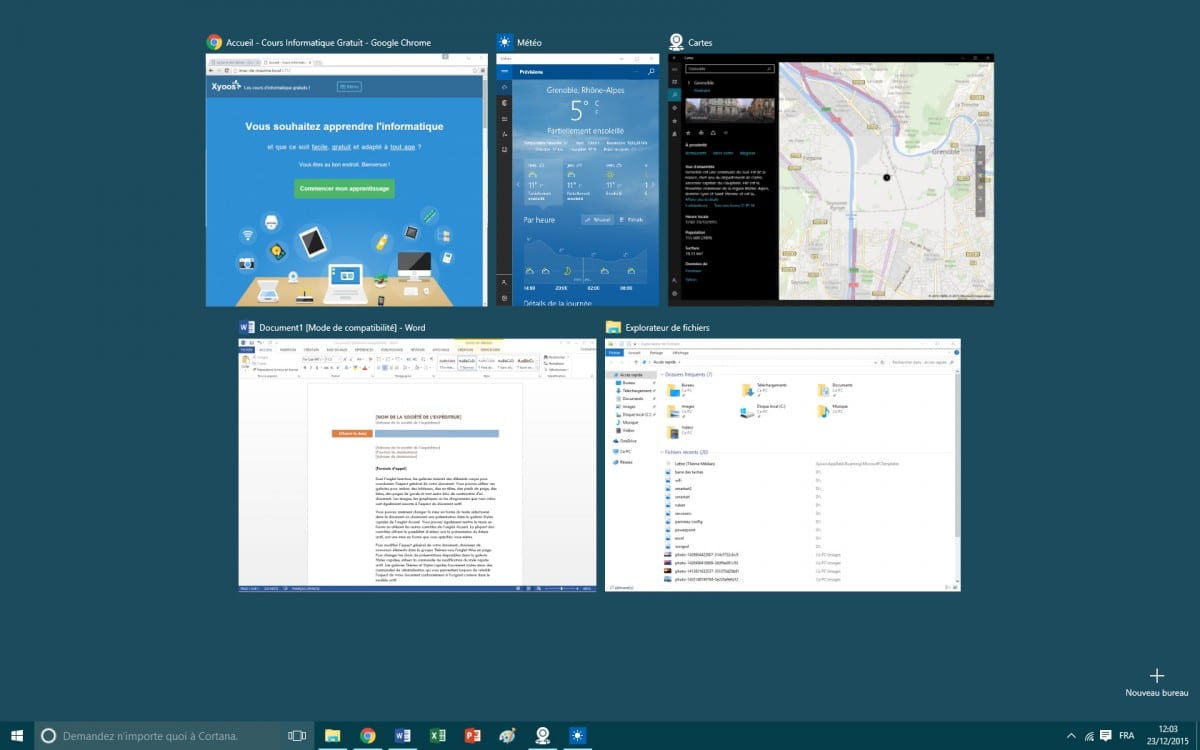The width and height of the screenshot is (1200, 750).
Task: Click the Task View button in taskbar
Action: [x=297, y=735]
